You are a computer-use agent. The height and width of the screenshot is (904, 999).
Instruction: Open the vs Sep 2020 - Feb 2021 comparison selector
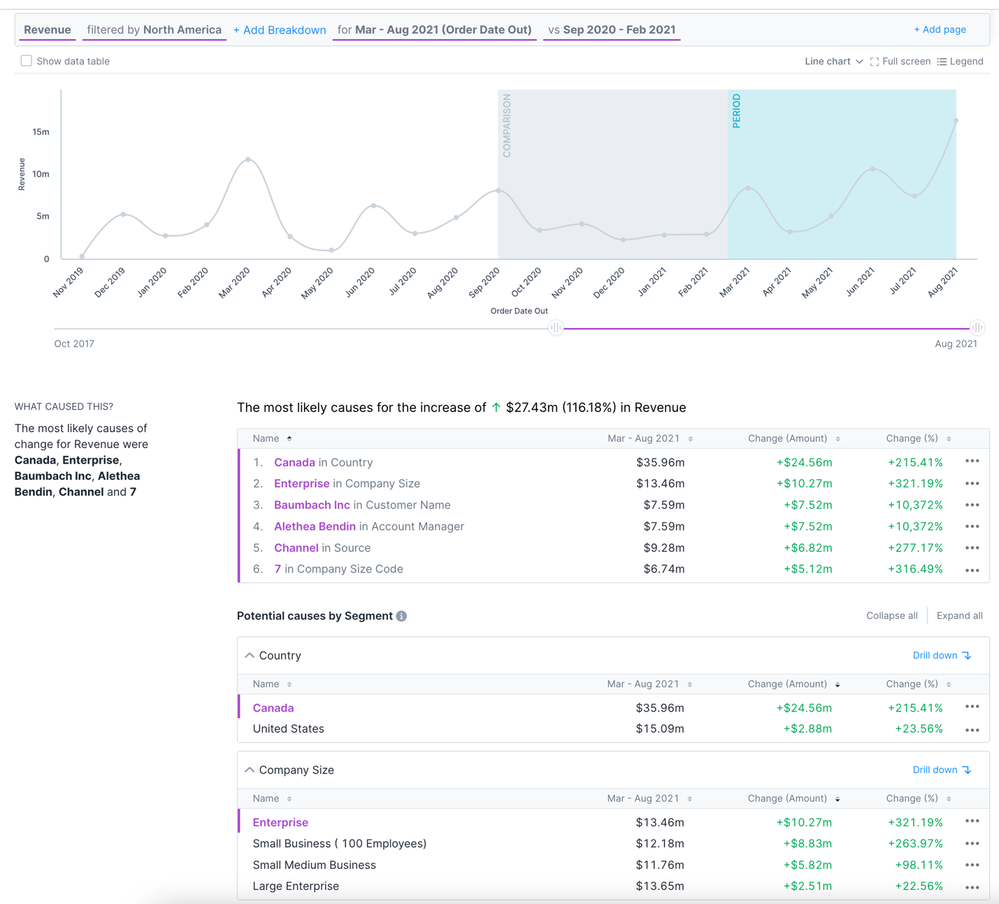click(612, 30)
